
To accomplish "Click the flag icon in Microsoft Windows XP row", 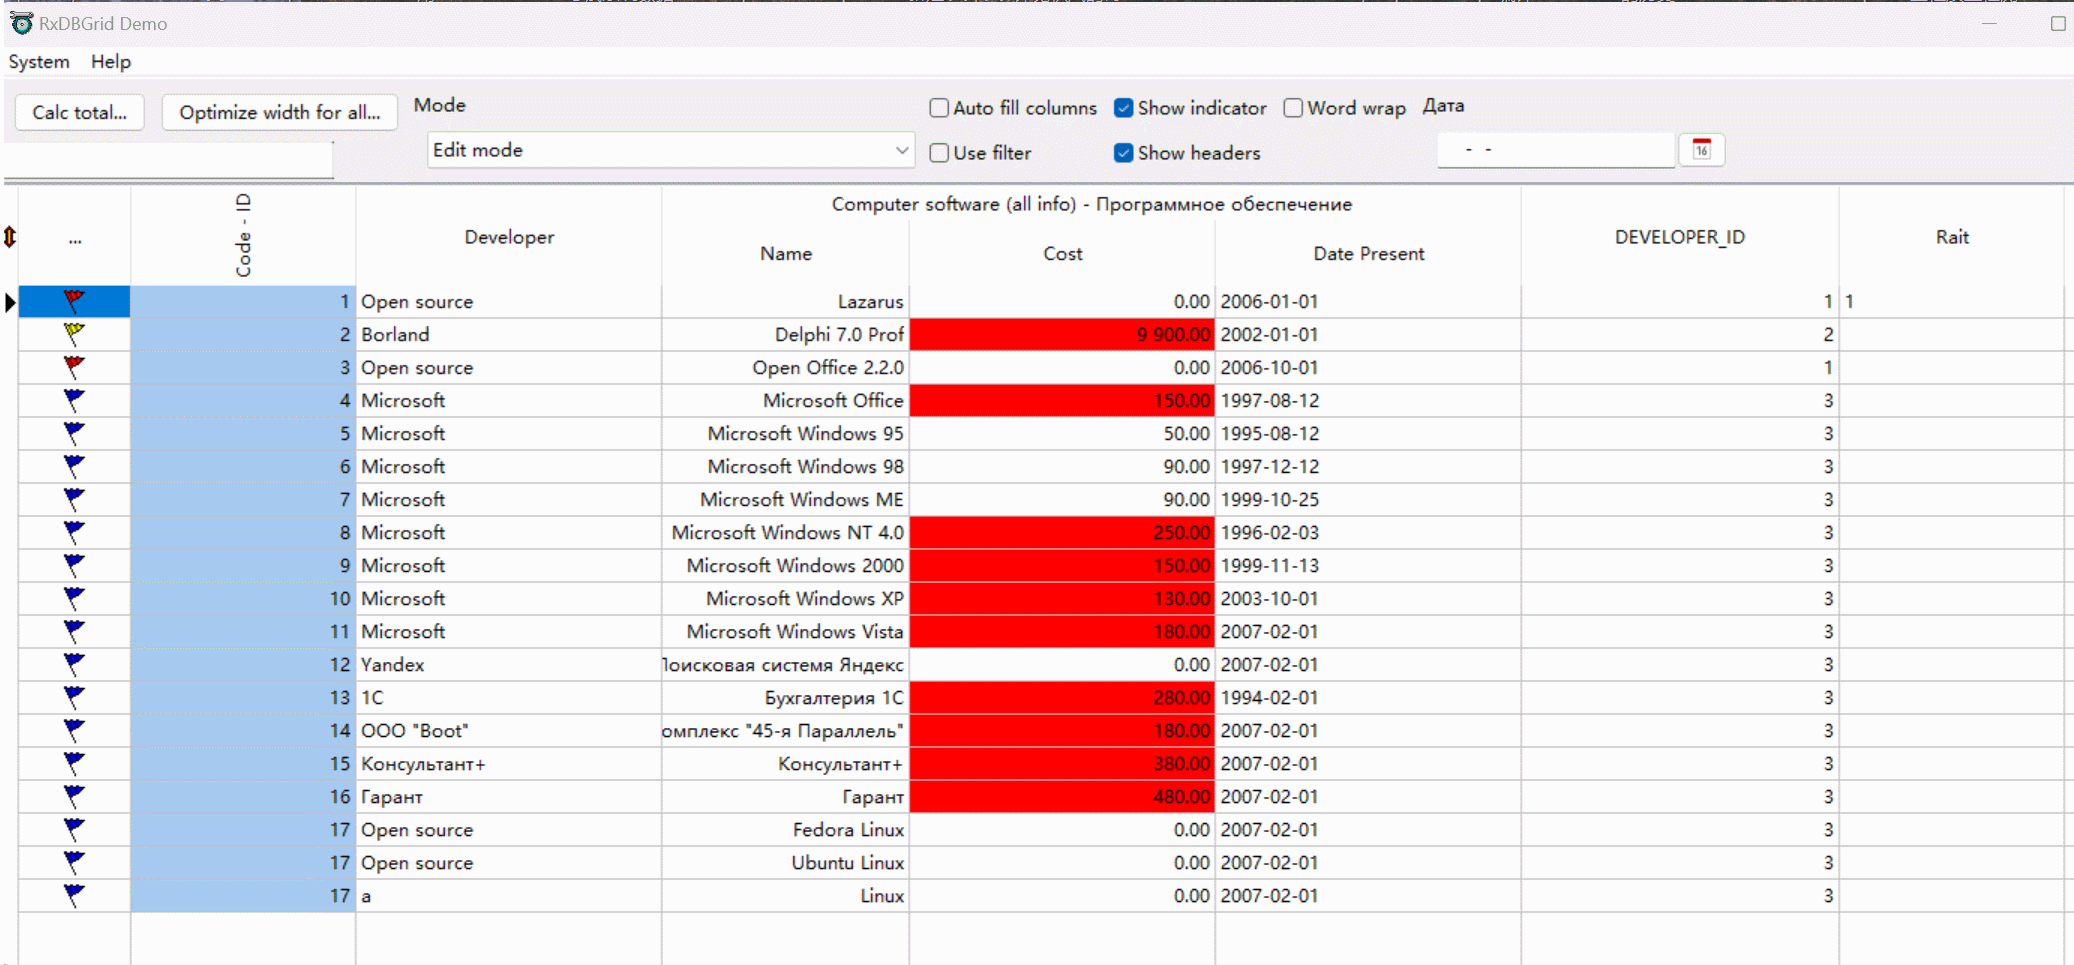I will coord(74,597).
